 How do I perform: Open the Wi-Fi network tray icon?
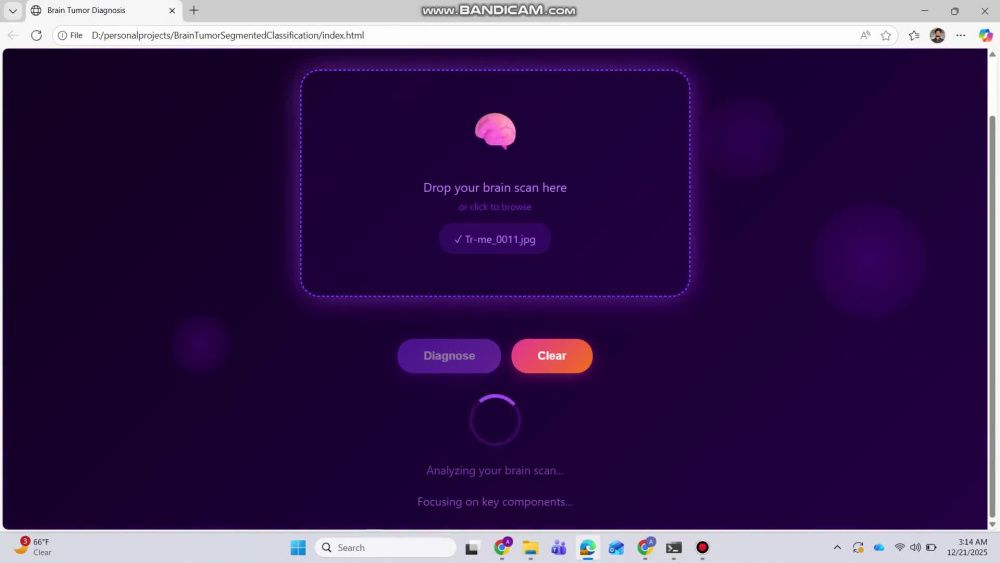tap(900, 547)
